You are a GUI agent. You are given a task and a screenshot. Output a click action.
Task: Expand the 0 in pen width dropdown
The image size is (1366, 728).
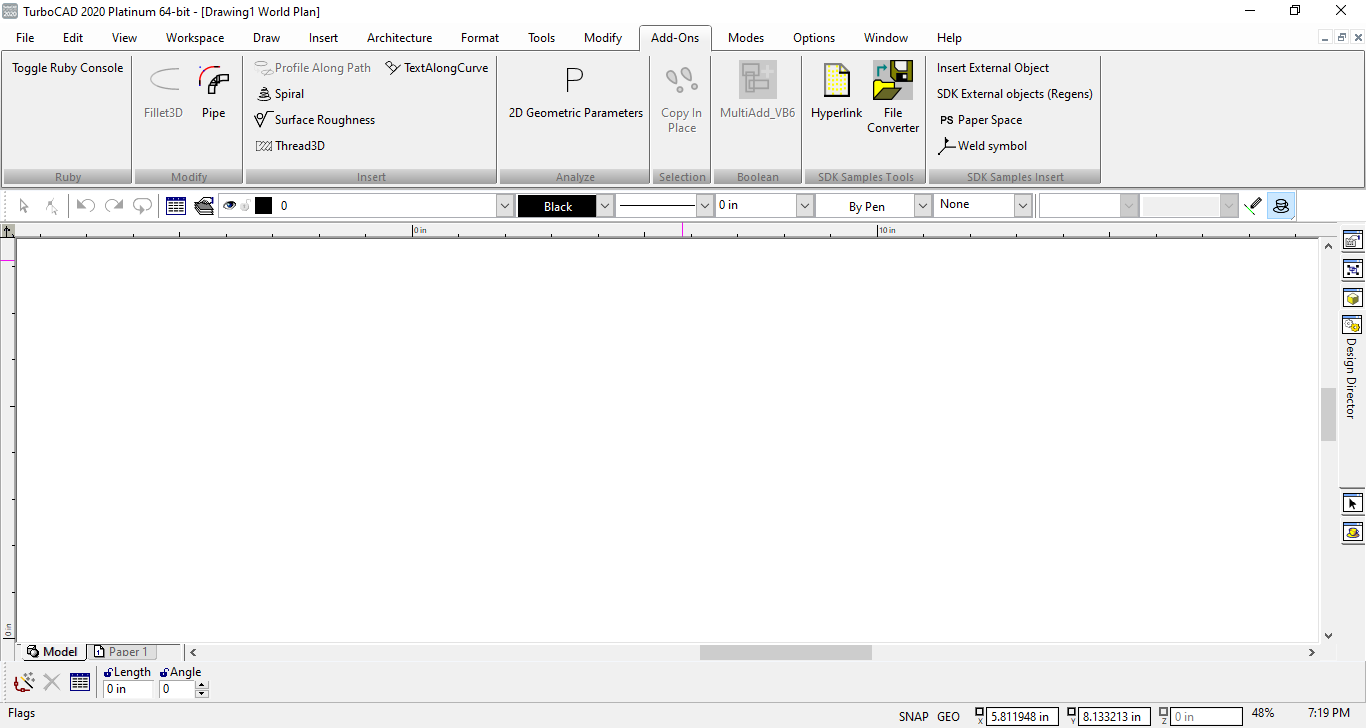click(805, 206)
